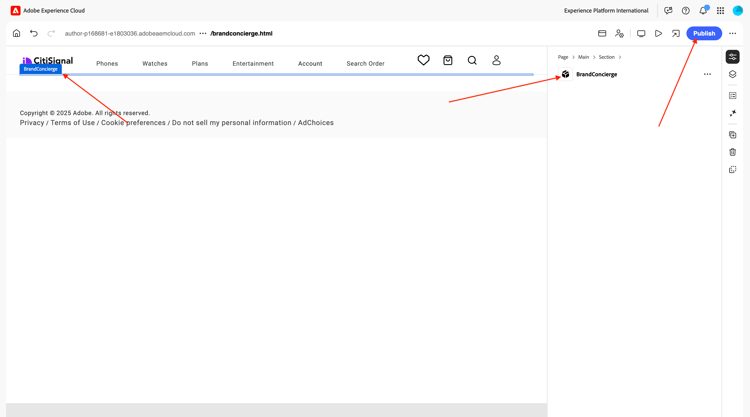The height and width of the screenshot is (417, 750).
Task: Open the generate variations sparkle icon
Action: coord(732,113)
